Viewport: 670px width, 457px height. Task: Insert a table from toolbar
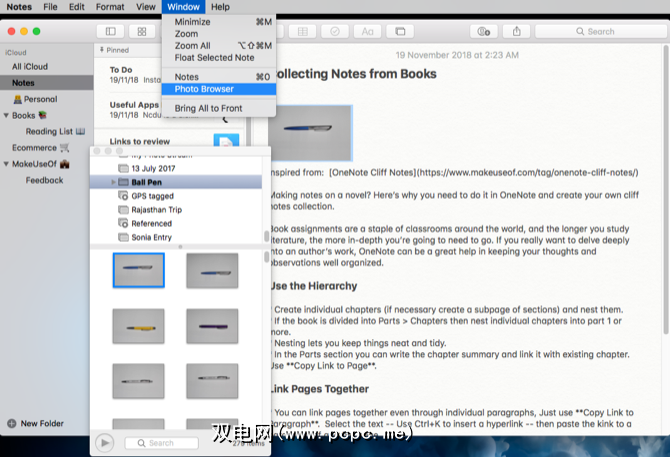303,31
